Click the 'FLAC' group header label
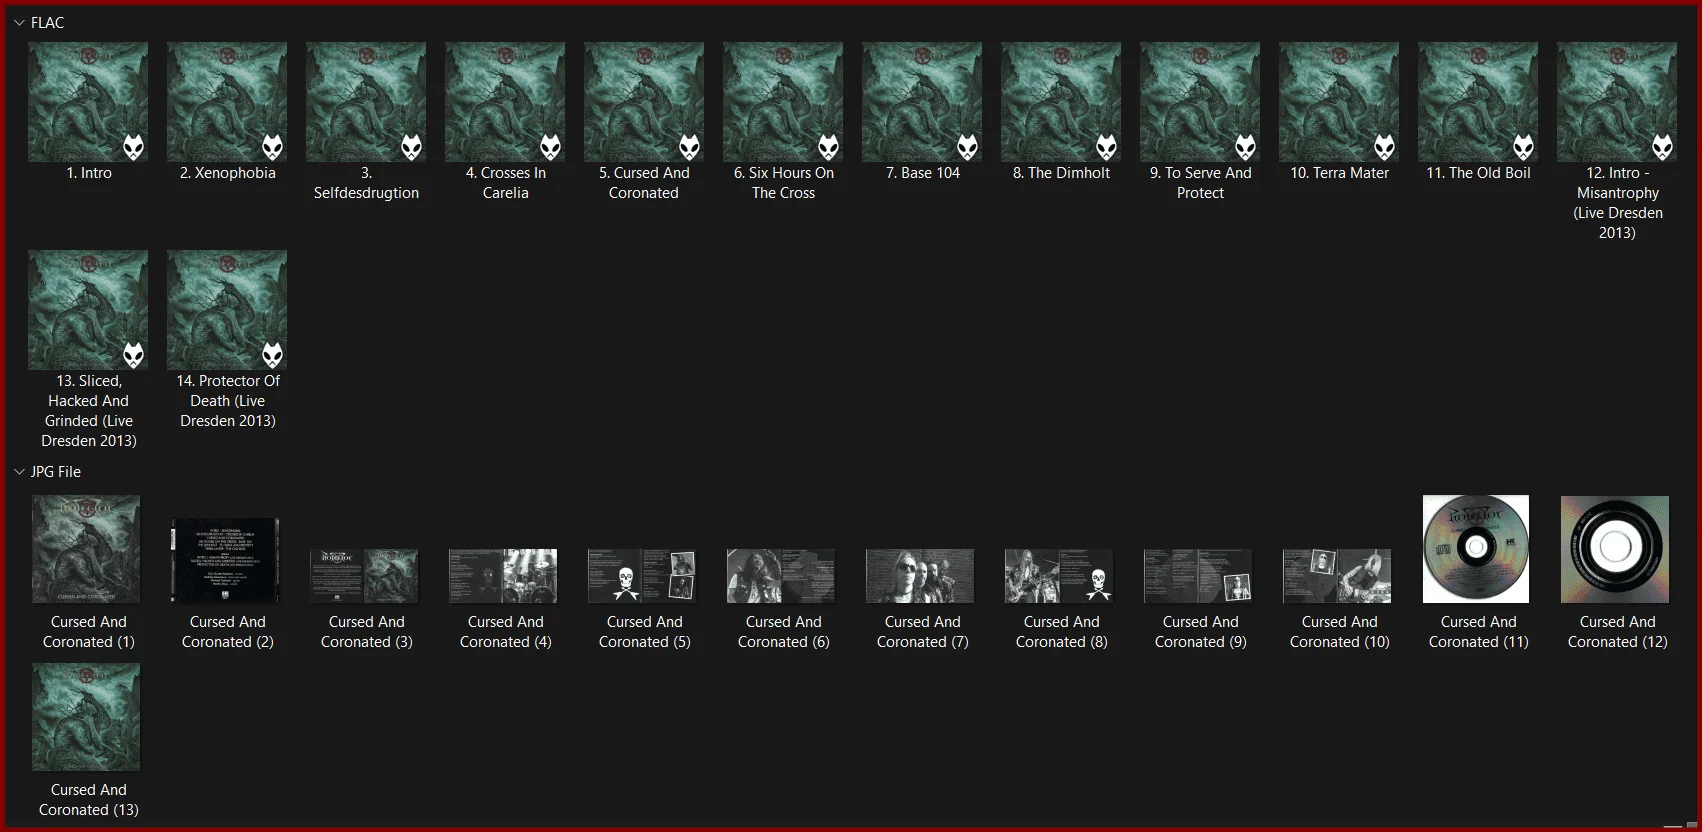This screenshot has height=832, width=1702. (47, 22)
